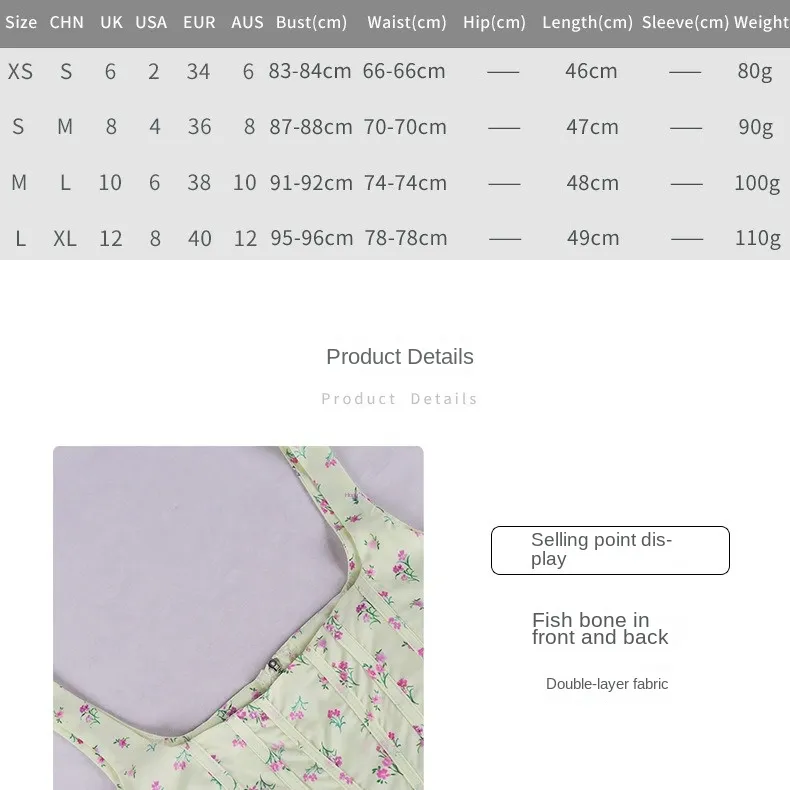Click the floral top product photo
The height and width of the screenshot is (790, 790).
tap(238, 618)
